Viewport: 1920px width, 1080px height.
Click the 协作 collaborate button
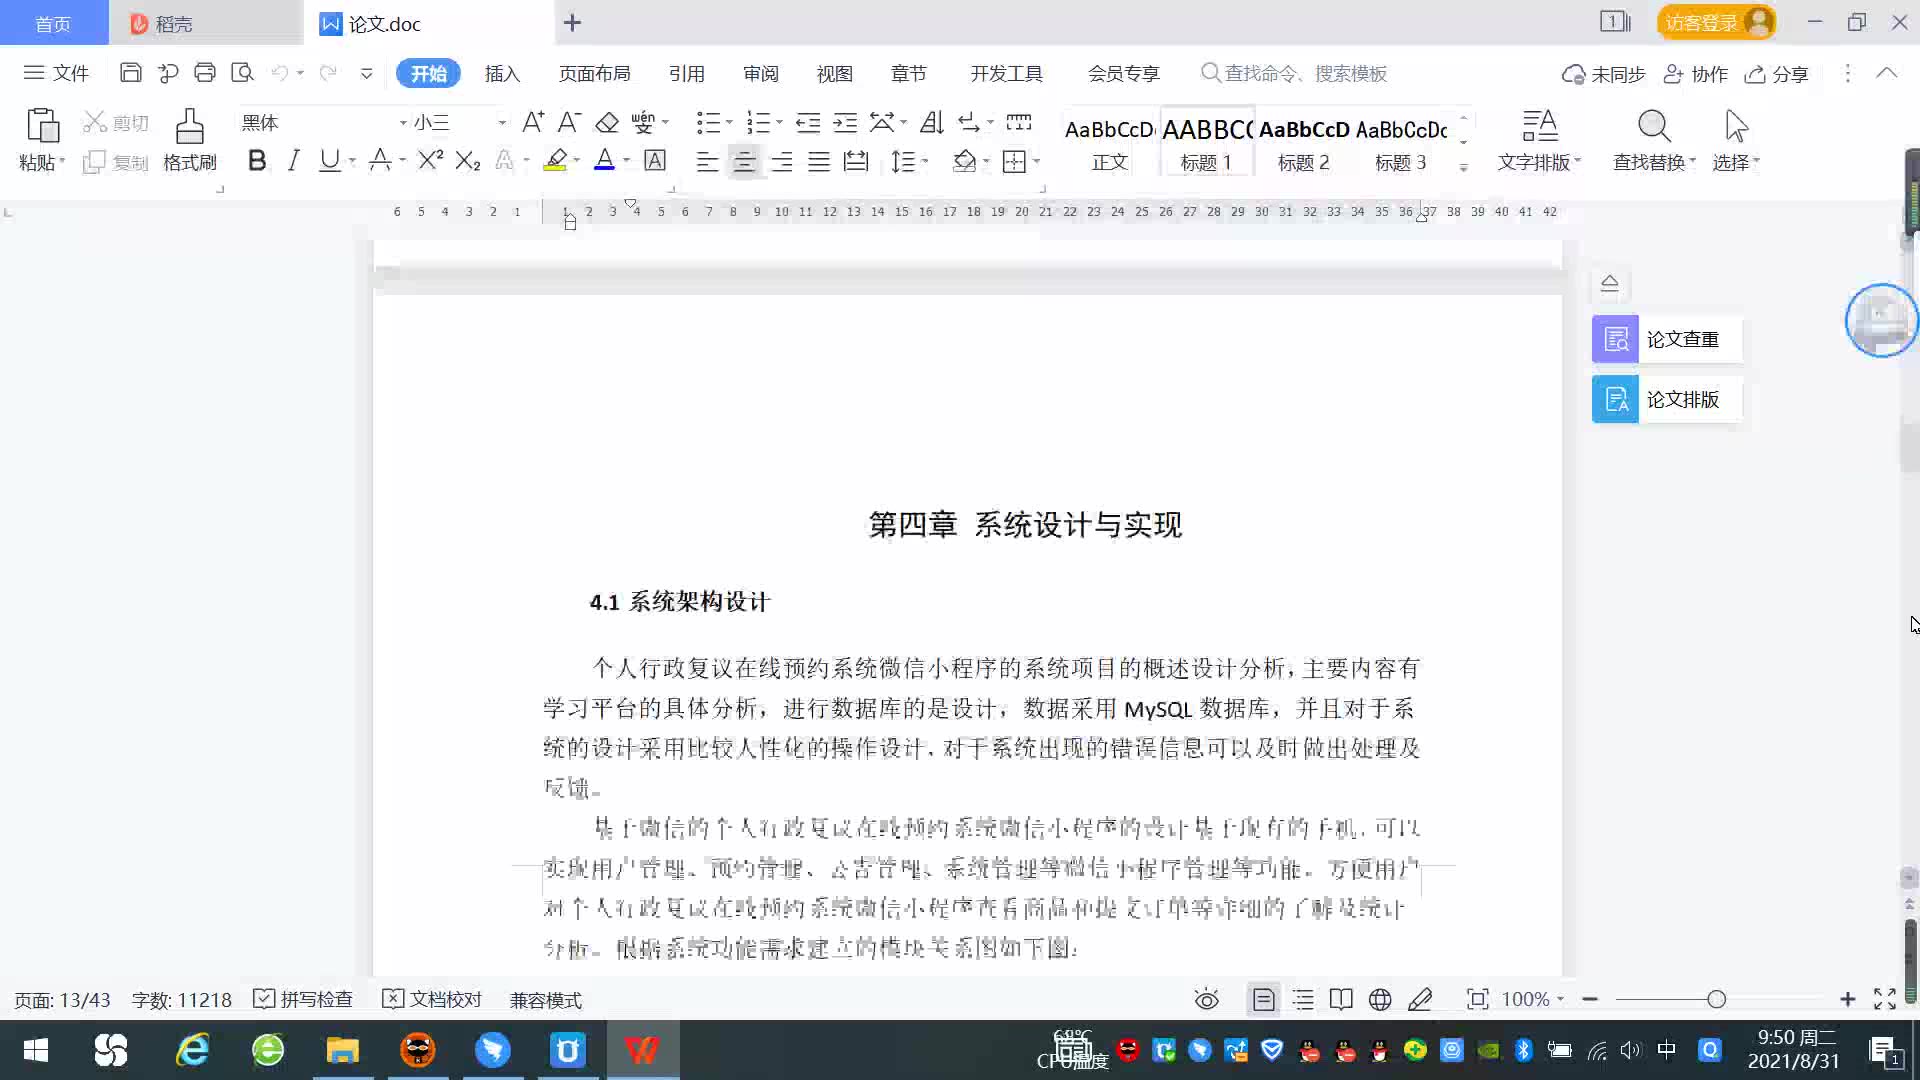(x=1696, y=74)
